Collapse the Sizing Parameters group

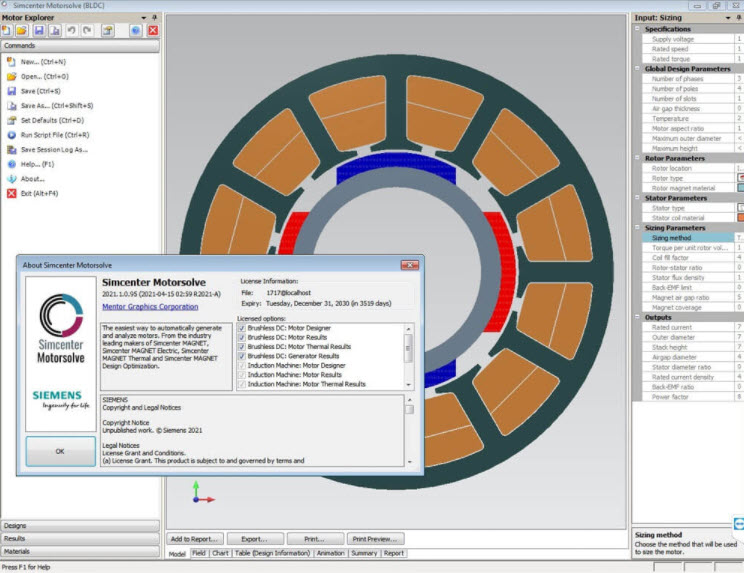[638, 228]
